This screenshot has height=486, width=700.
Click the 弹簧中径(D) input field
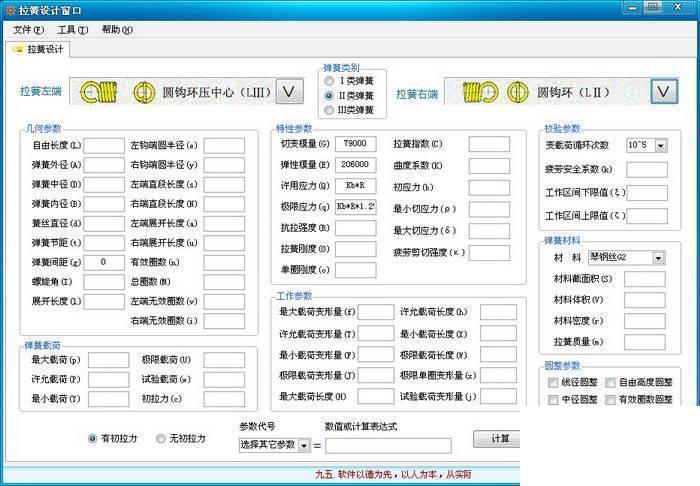[104, 184]
